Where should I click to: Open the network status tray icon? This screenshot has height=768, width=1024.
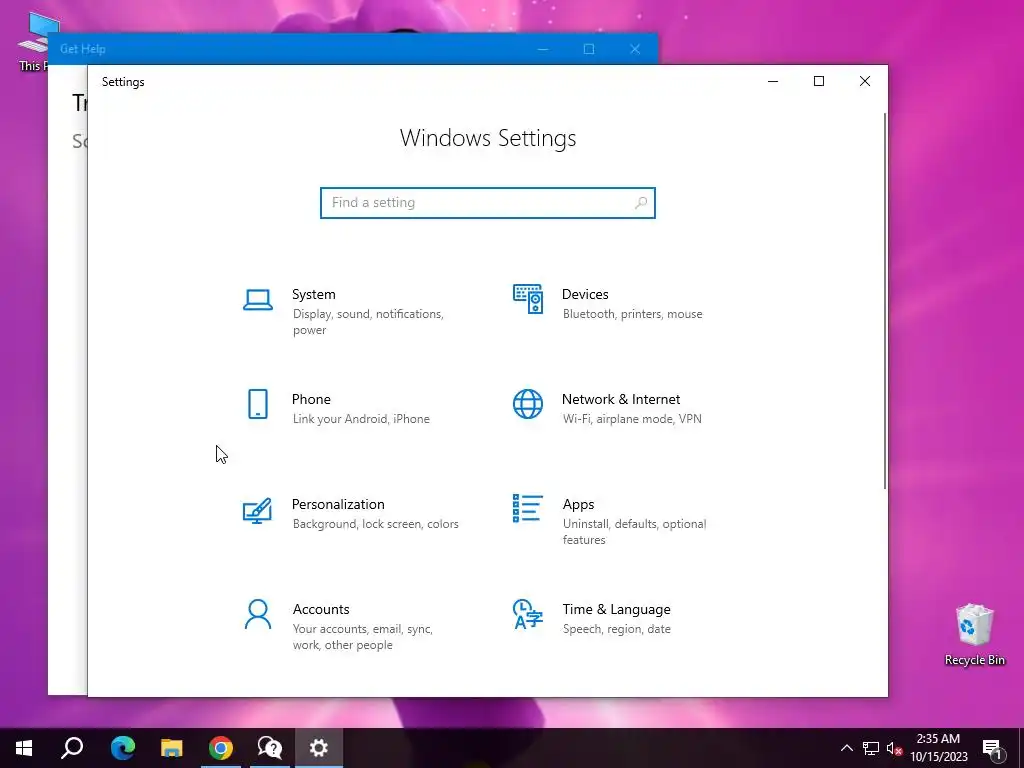click(871, 748)
